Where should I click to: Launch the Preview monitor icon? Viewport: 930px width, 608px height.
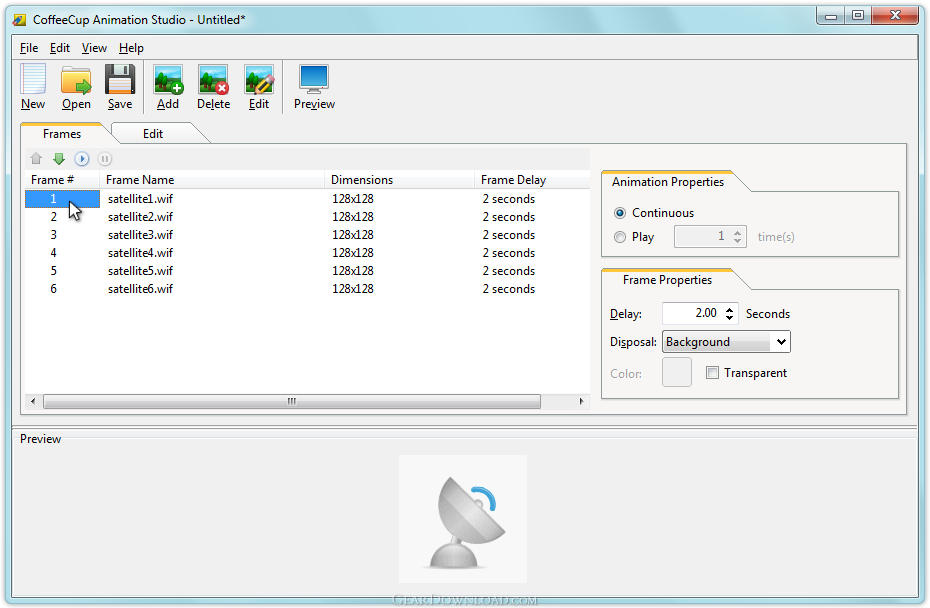pyautogui.click(x=314, y=79)
